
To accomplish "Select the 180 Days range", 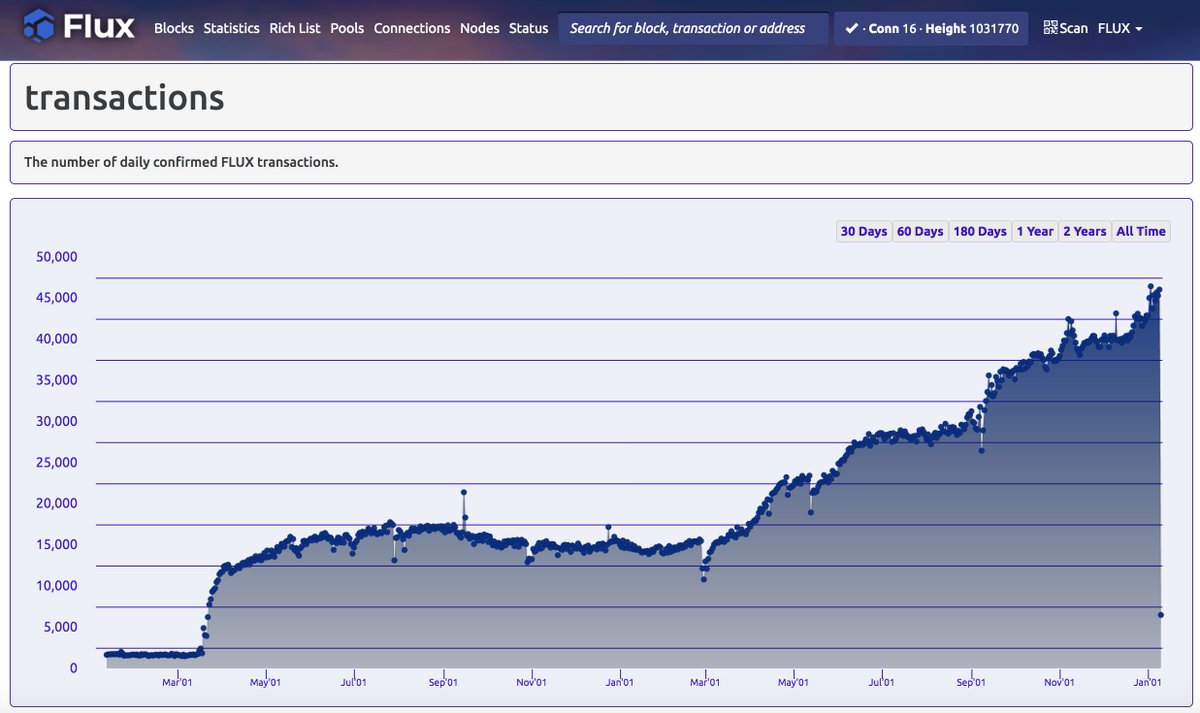I will click(x=980, y=231).
